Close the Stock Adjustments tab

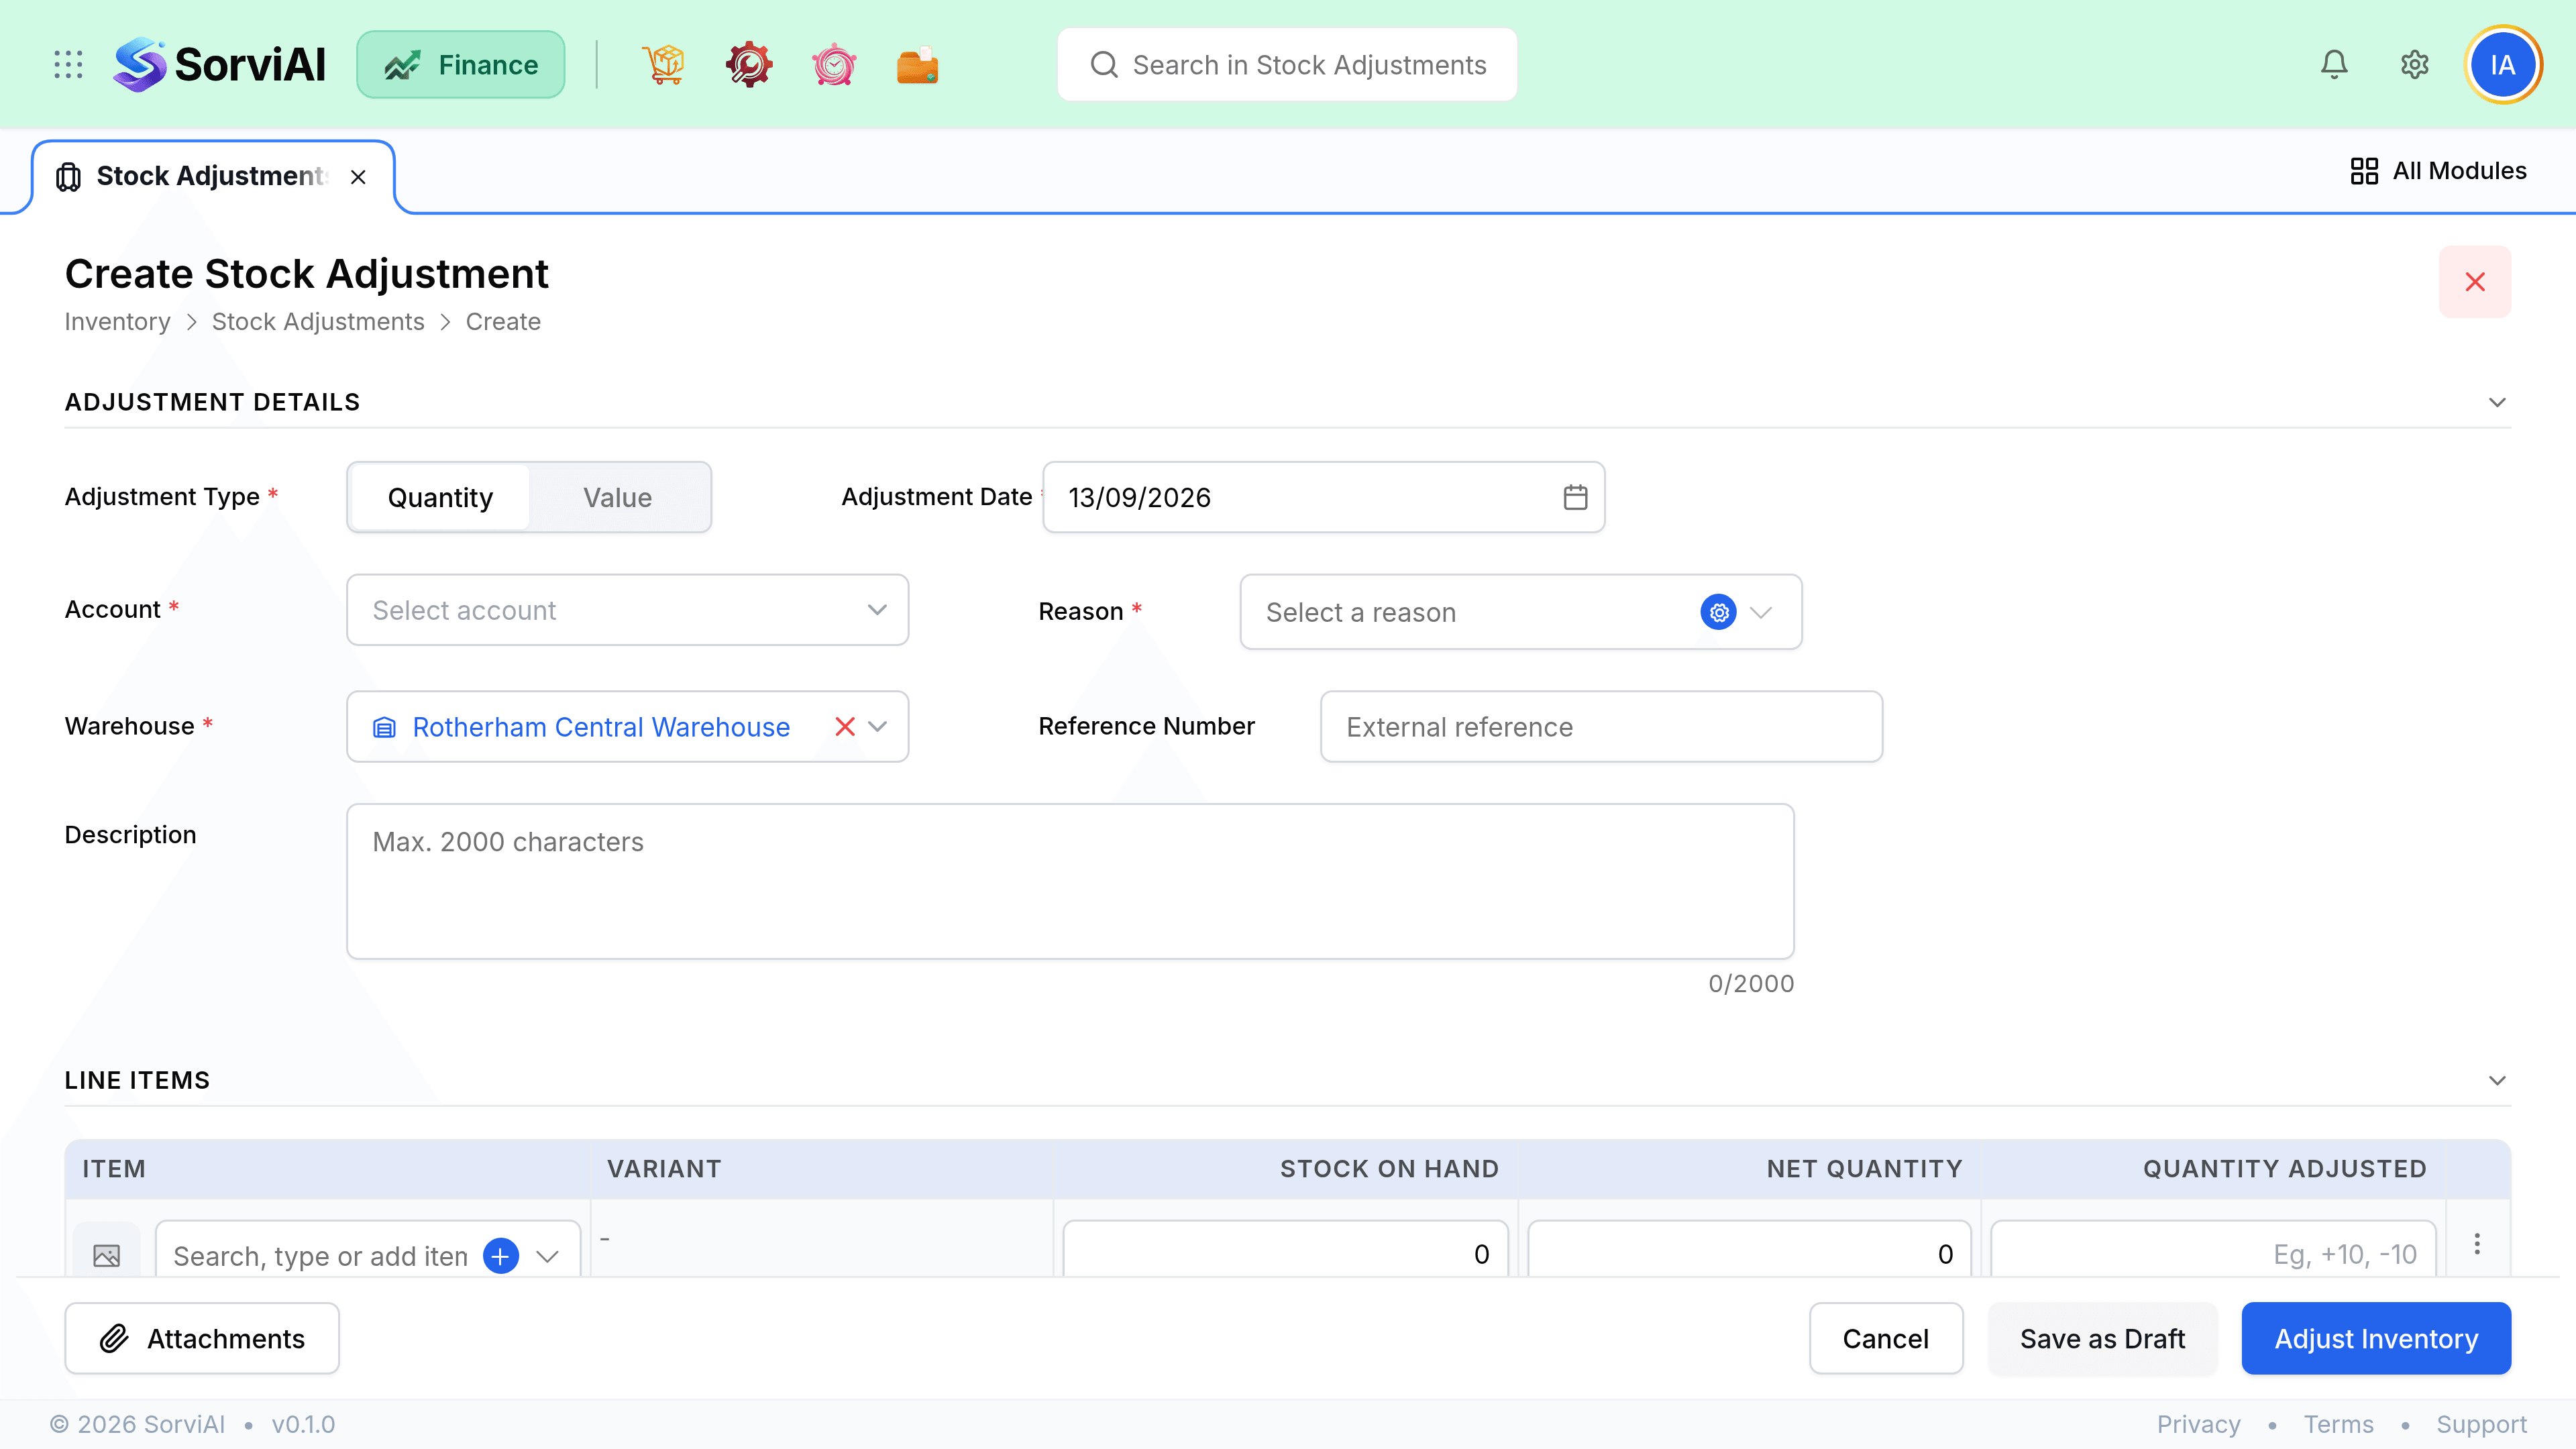(358, 177)
